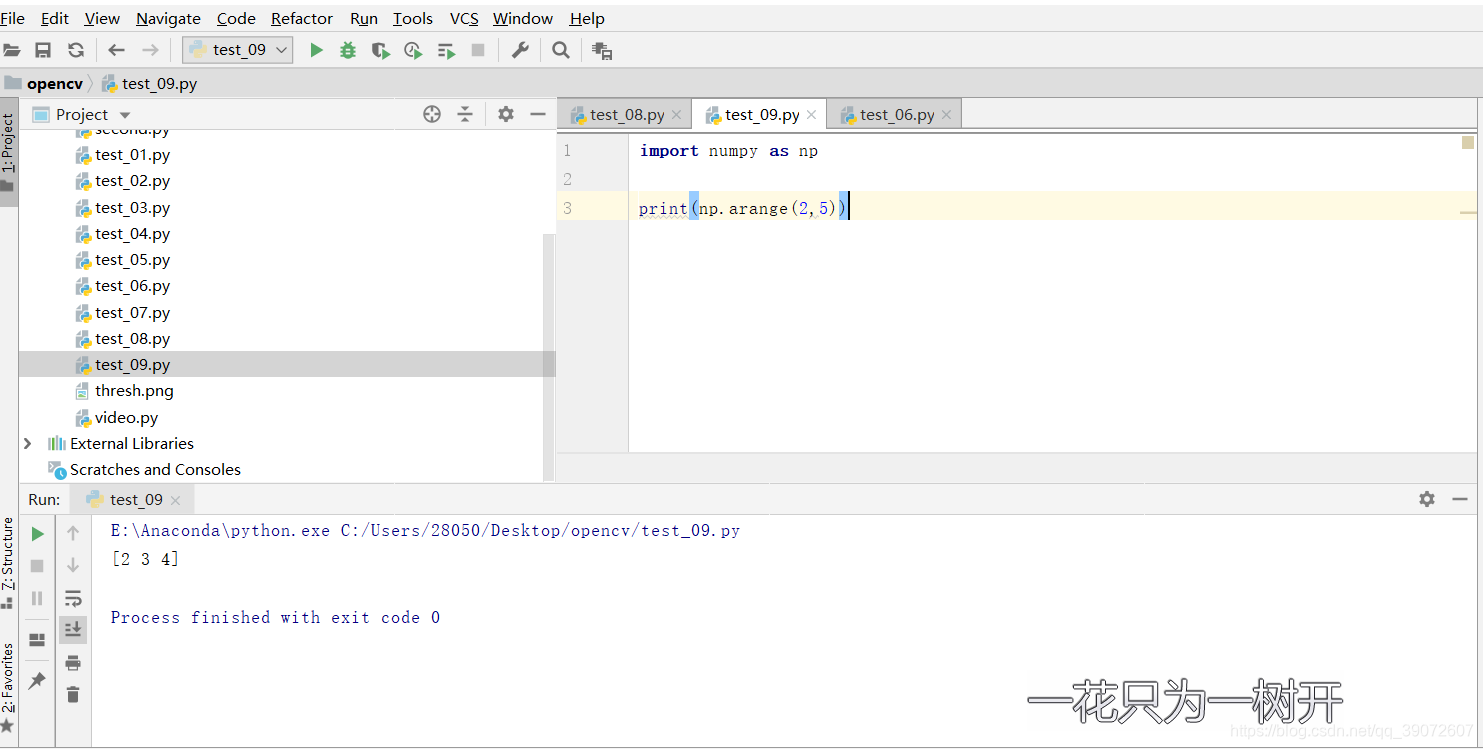
Task: Hide the Run panel with minus icon
Action: [x=1460, y=499]
